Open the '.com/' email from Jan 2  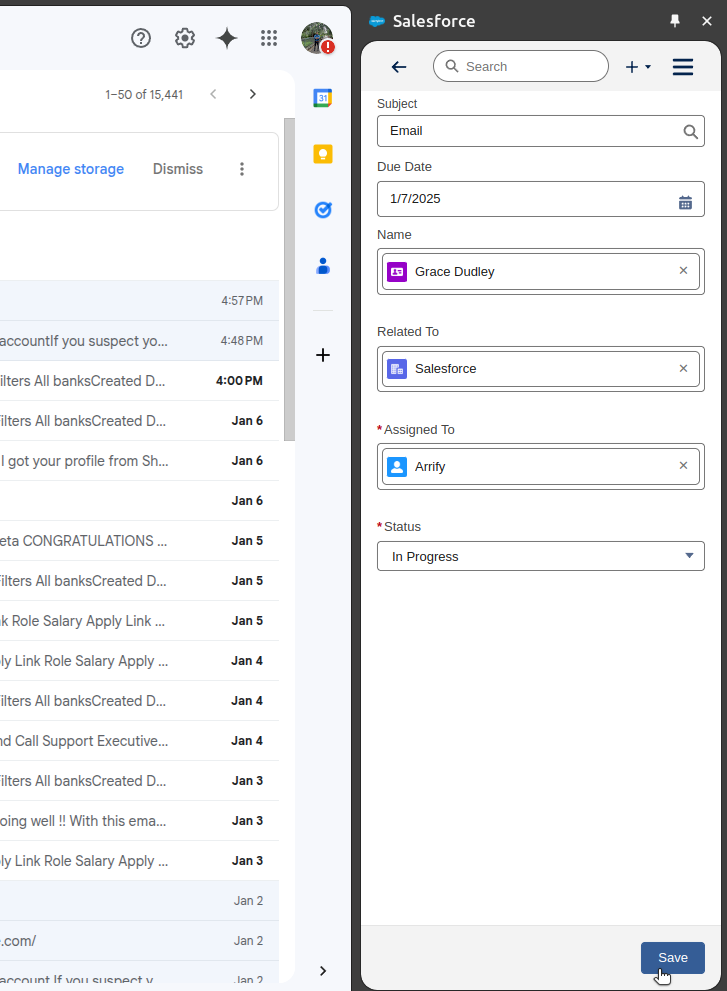tap(139, 941)
